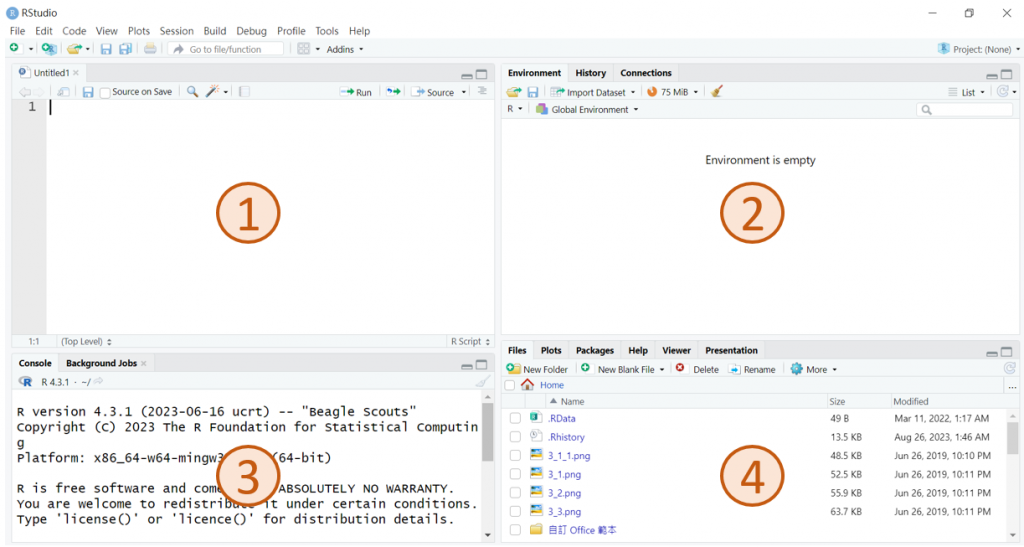Open the Addins dropdown

[x=345, y=49]
